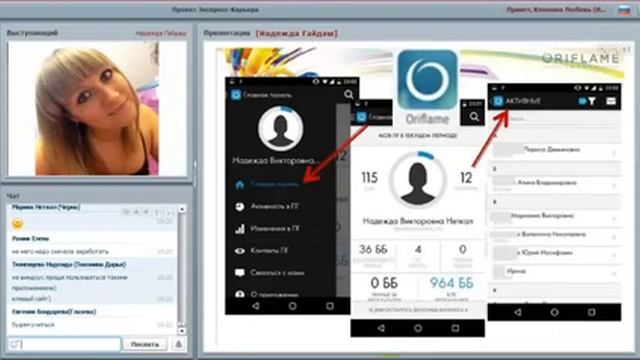
Task: Click the '12' value on middle phone
Action: [466, 178]
